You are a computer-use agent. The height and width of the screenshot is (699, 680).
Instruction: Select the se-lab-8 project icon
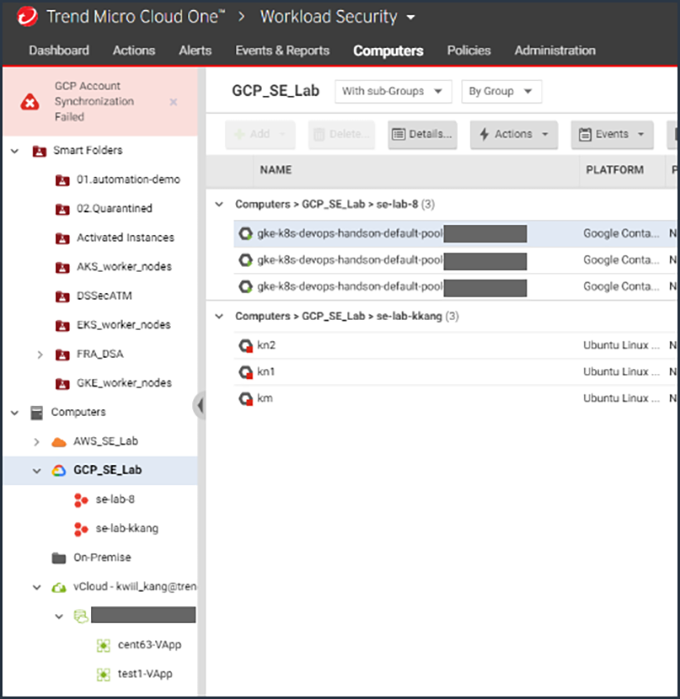tap(82, 500)
